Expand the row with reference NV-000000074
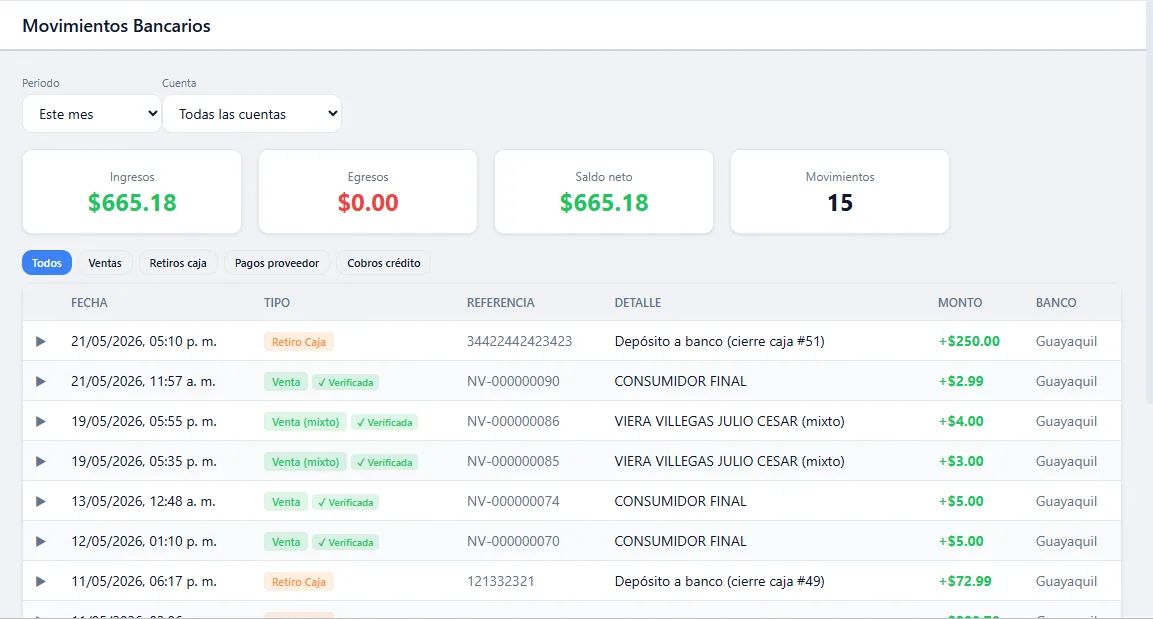This screenshot has width=1153, height=619. [41, 501]
